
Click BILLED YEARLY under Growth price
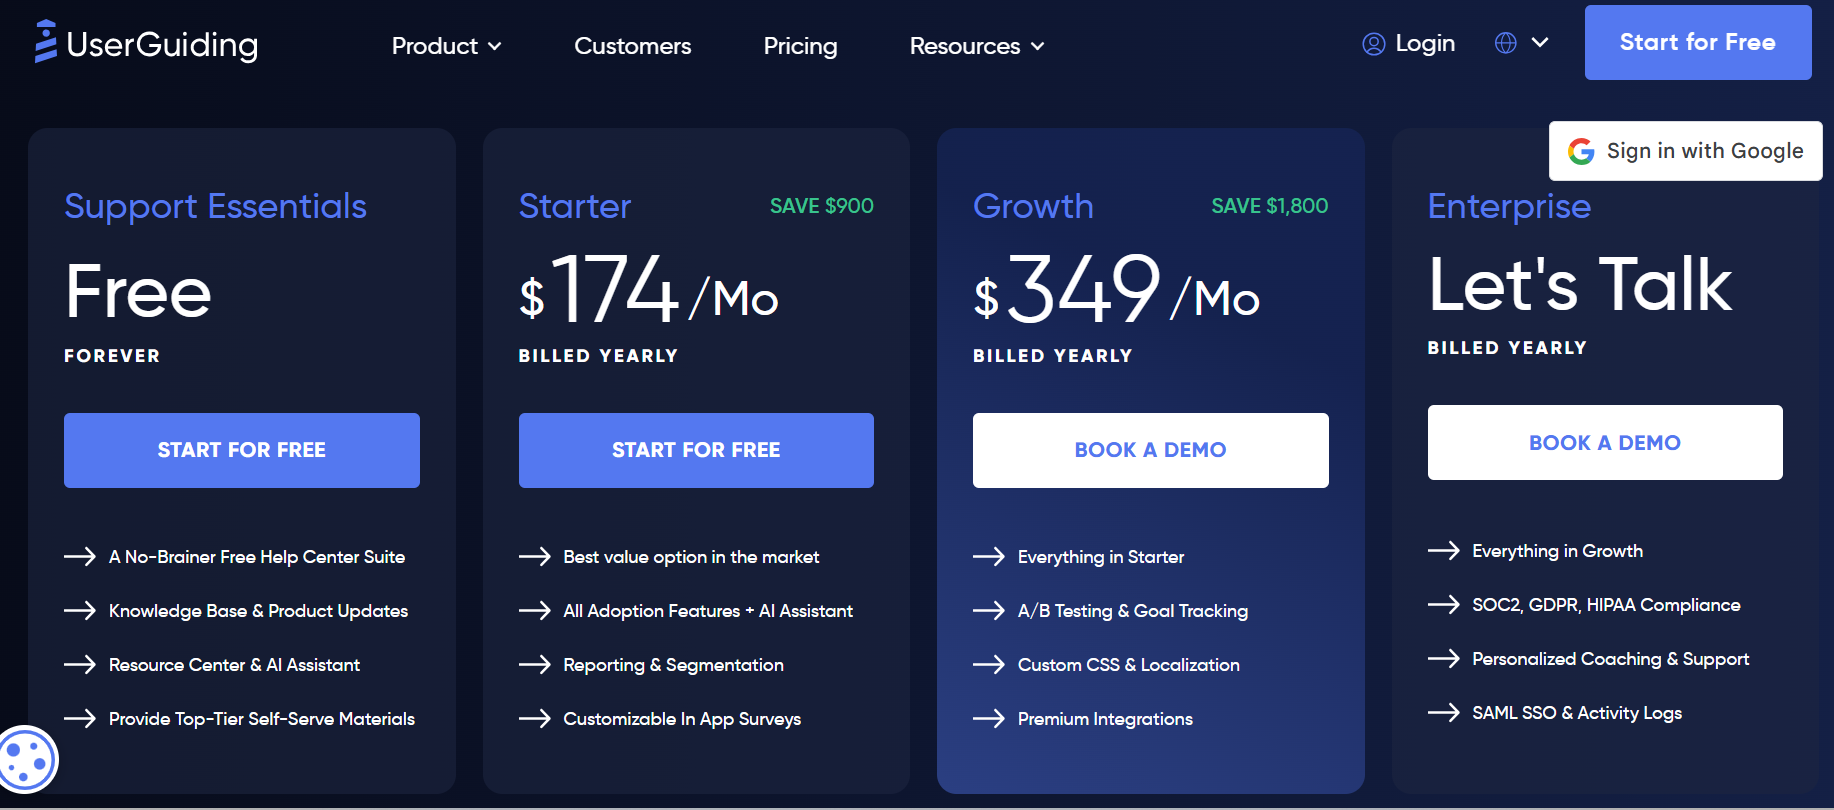(x=1053, y=356)
